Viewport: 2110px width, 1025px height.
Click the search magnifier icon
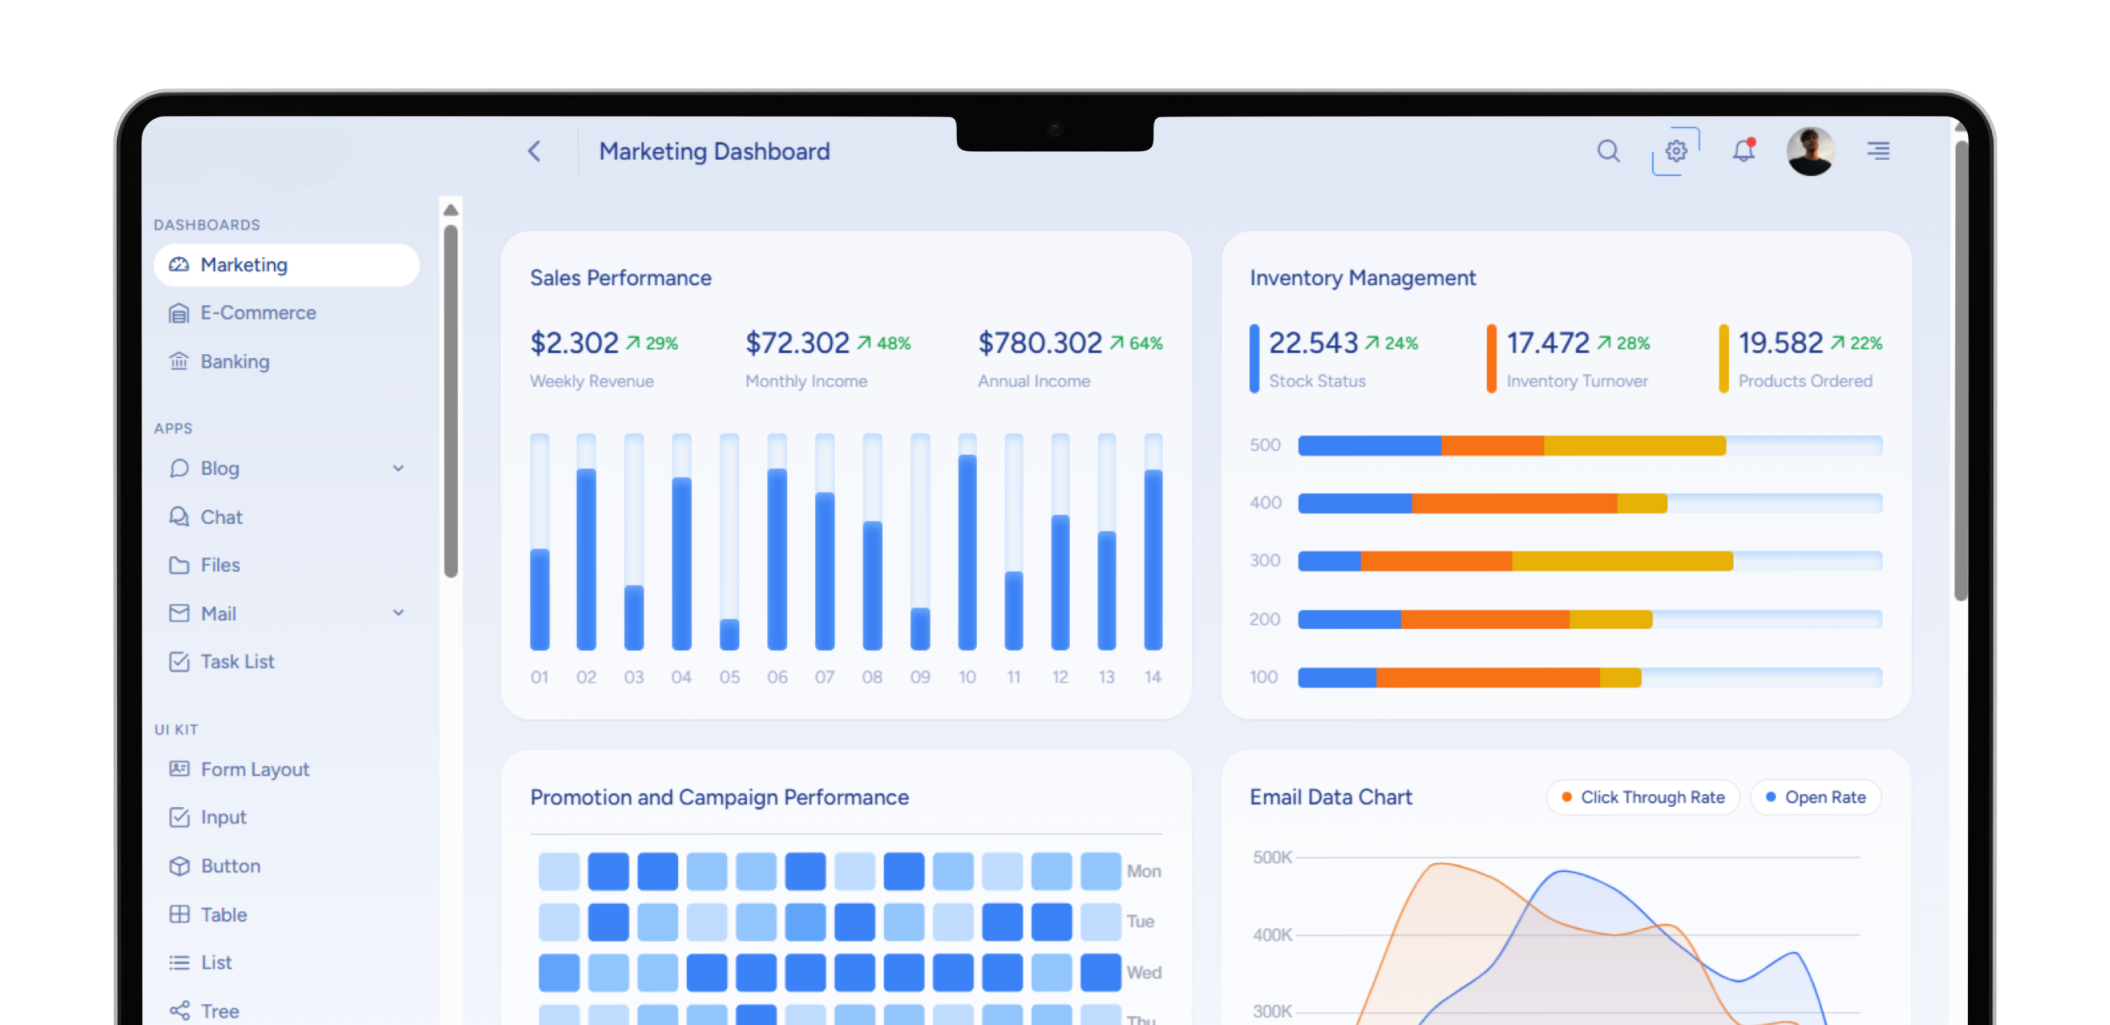point(1608,151)
